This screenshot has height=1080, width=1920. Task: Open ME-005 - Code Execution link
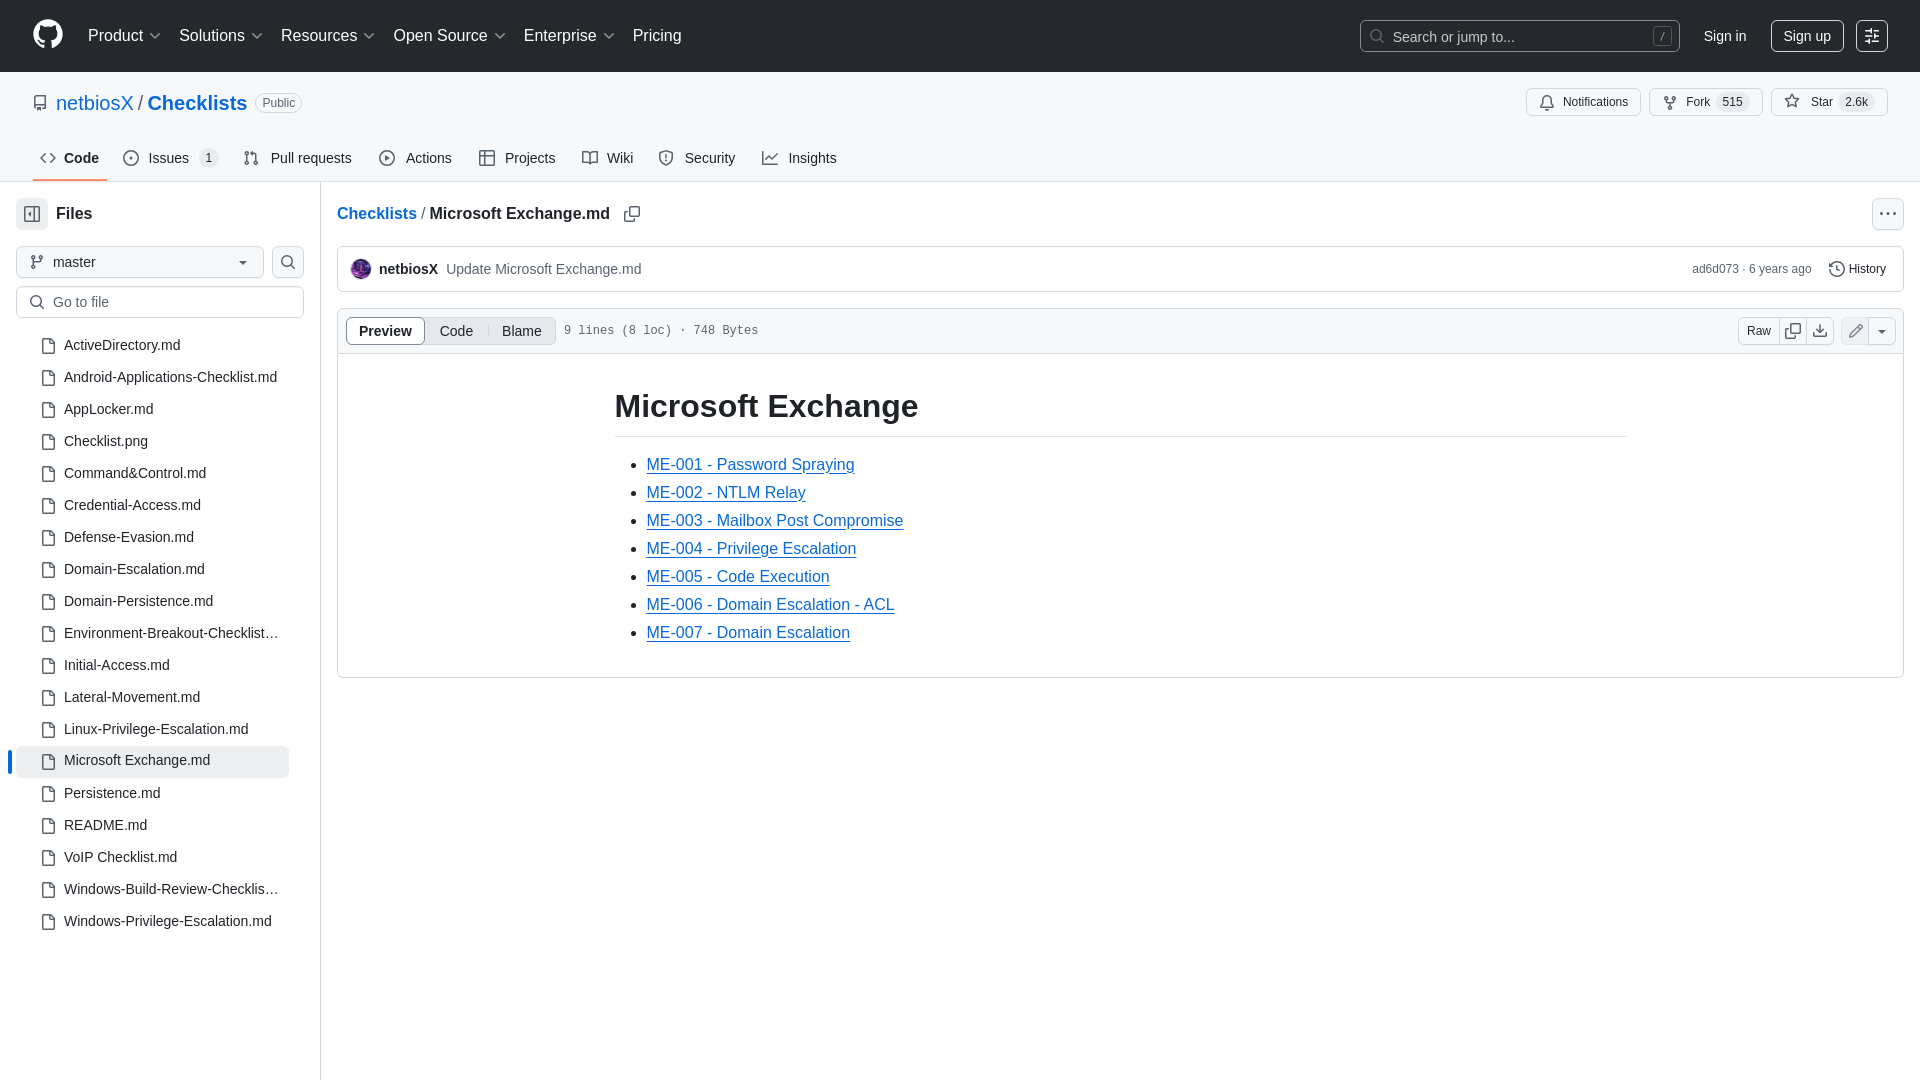click(738, 577)
